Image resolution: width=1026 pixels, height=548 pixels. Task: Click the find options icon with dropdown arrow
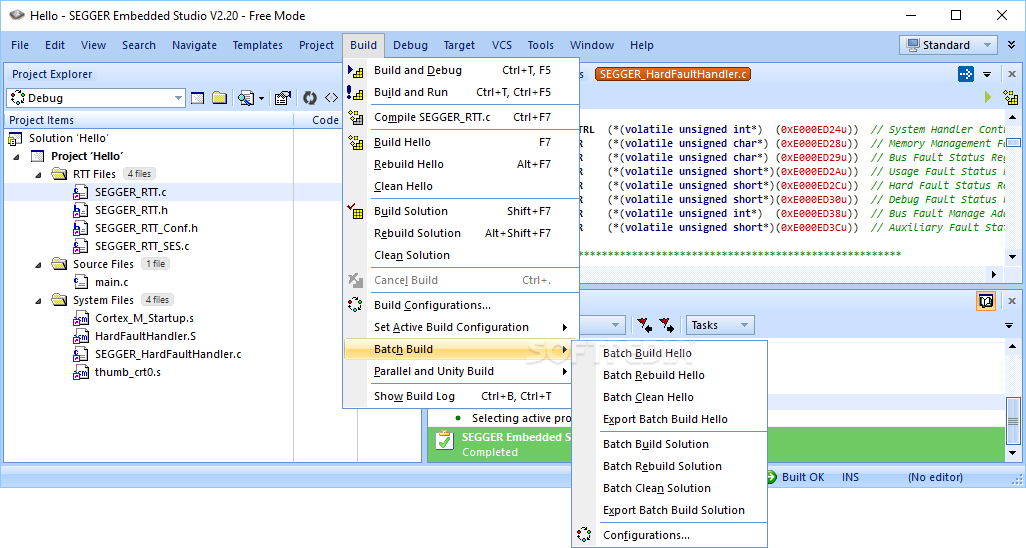[251, 98]
